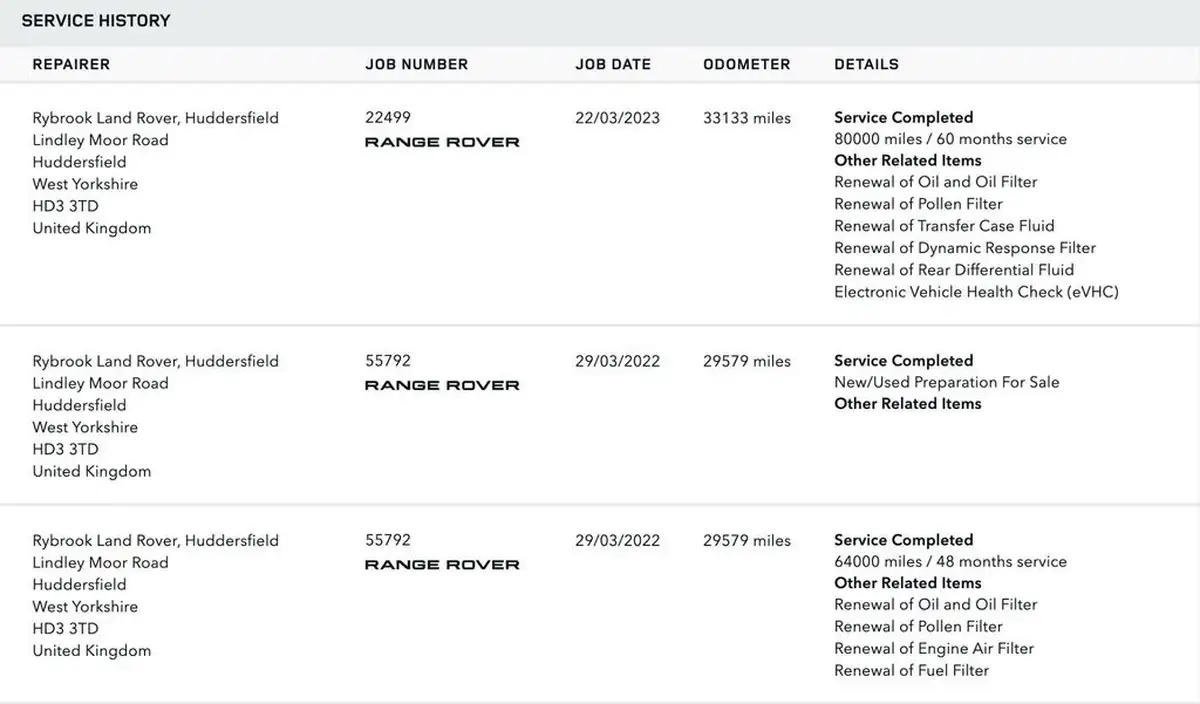Click New/Used Preparation For Sale text
Viewport: 1200px width, 704px height.
[947, 382]
